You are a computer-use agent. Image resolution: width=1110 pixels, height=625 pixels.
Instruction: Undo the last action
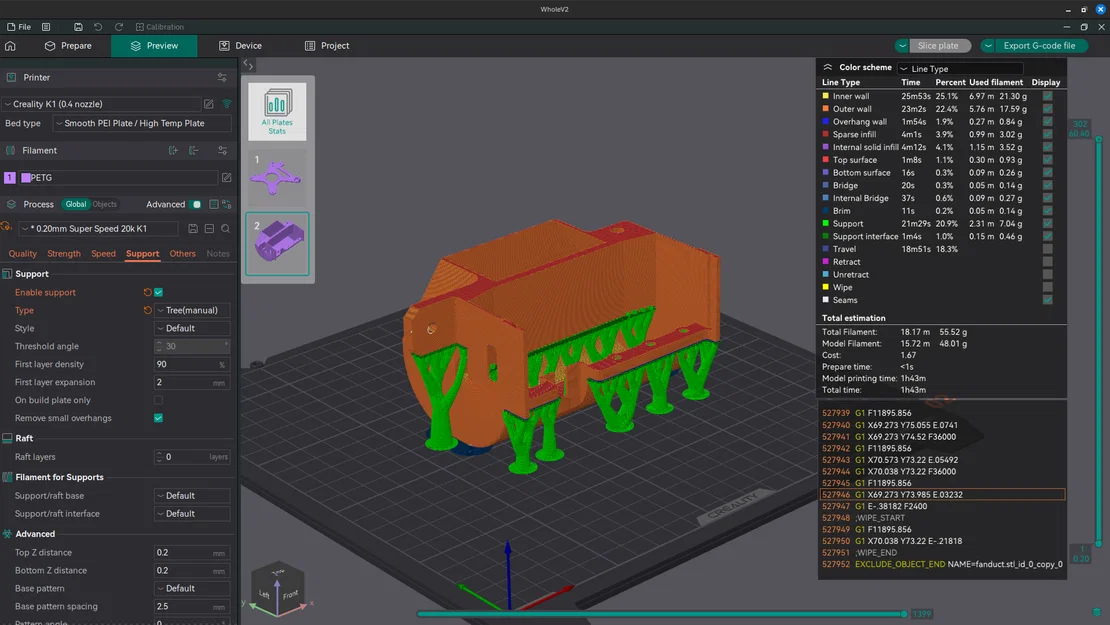[x=98, y=27]
